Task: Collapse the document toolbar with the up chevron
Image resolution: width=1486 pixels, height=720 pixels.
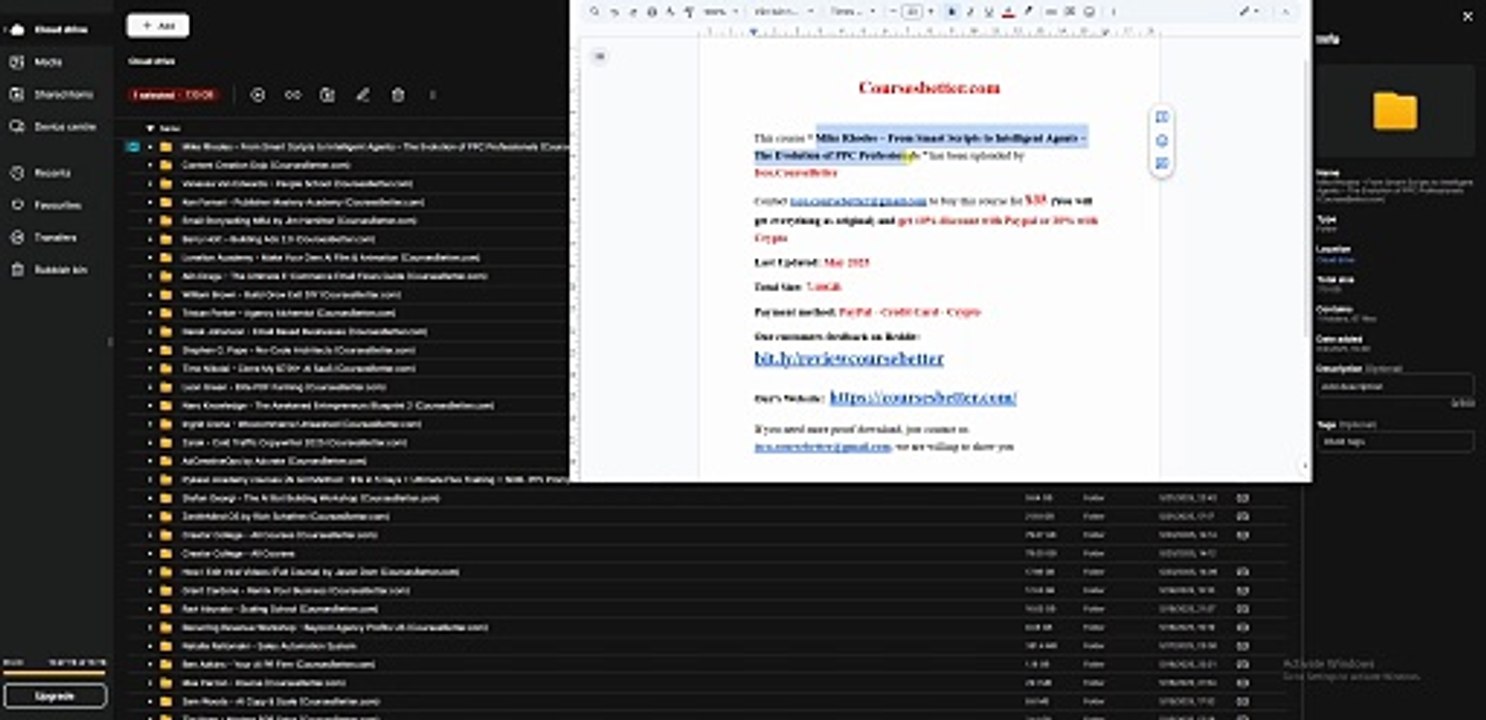Action: point(1285,12)
